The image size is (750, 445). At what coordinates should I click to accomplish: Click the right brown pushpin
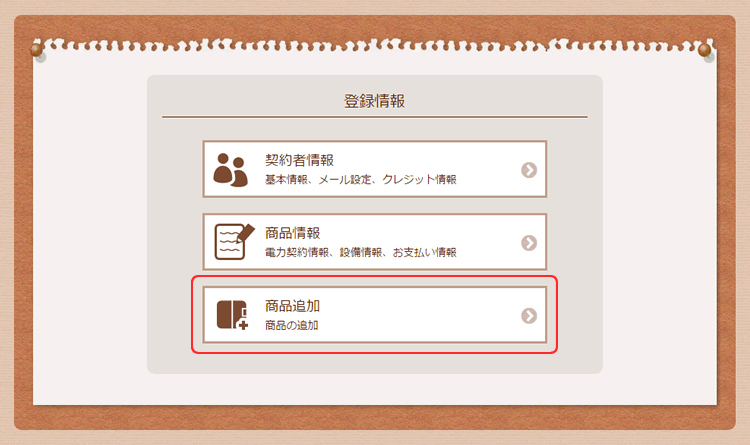pos(704,50)
